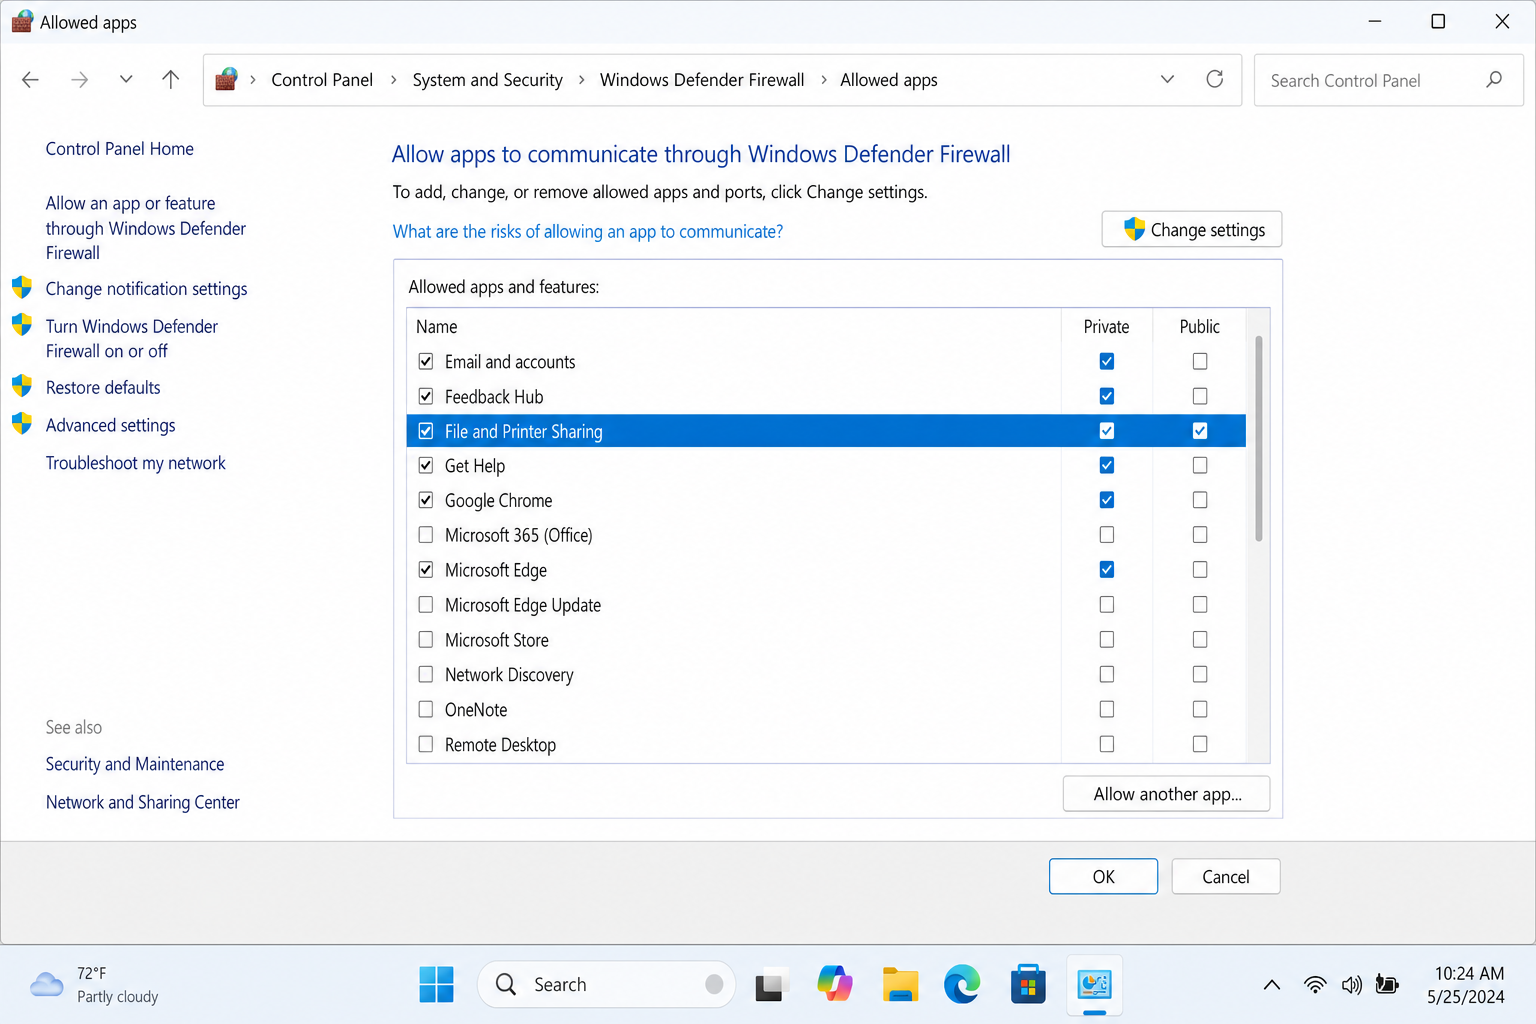Click the Back navigation arrow
This screenshot has width=1536, height=1024.
point(30,80)
